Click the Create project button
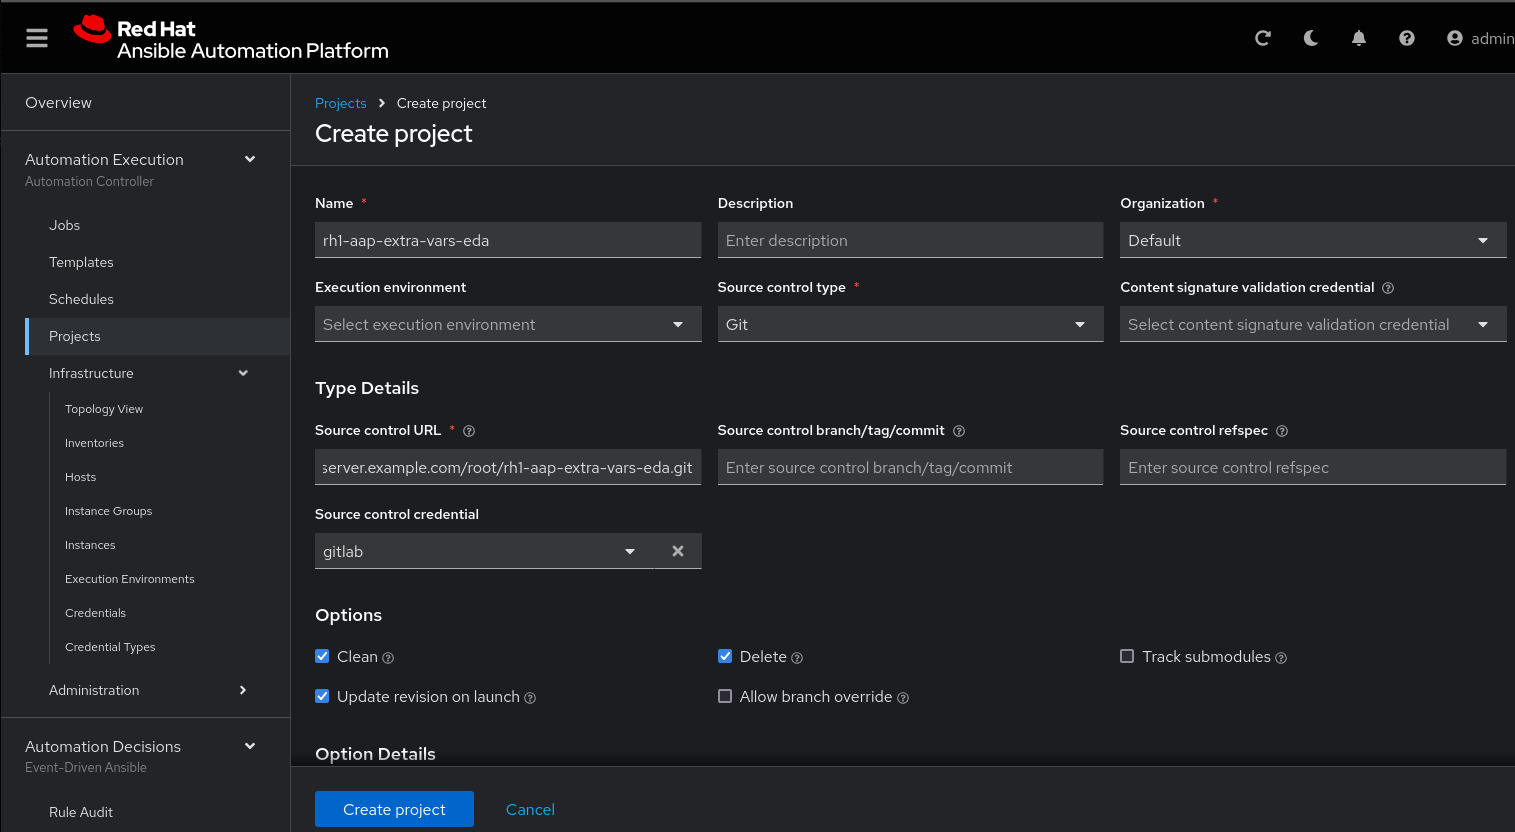The width and height of the screenshot is (1515, 832). (394, 809)
